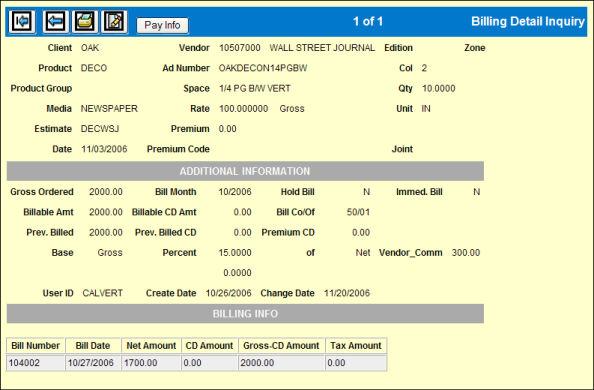This screenshot has width=594, height=390.
Task: Select the Gross Ordered value 2000.00
Action: click(106, 192)
